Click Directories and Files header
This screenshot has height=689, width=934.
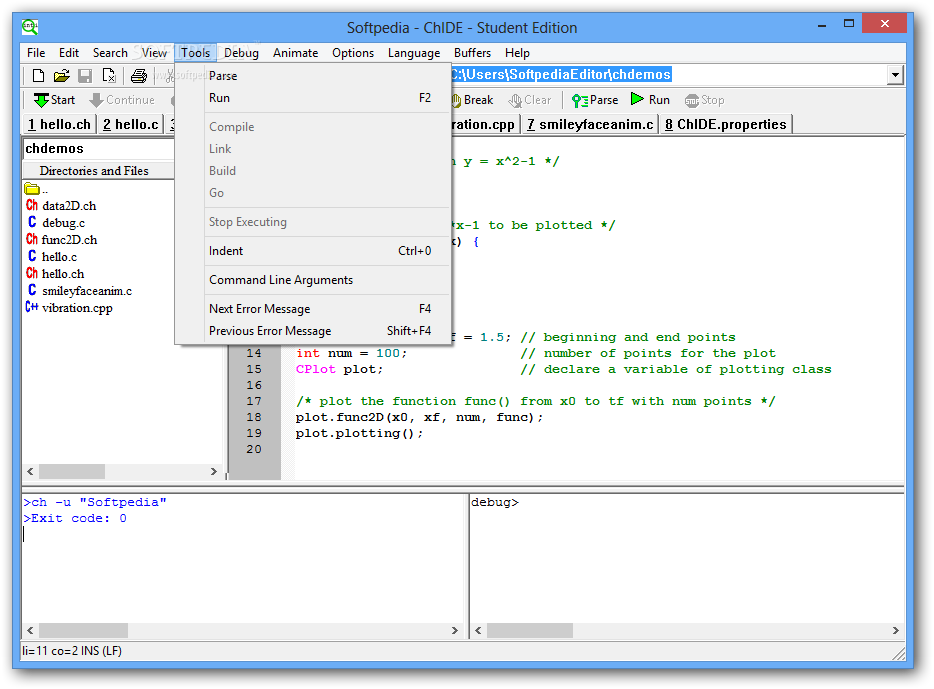coord(98,171)
